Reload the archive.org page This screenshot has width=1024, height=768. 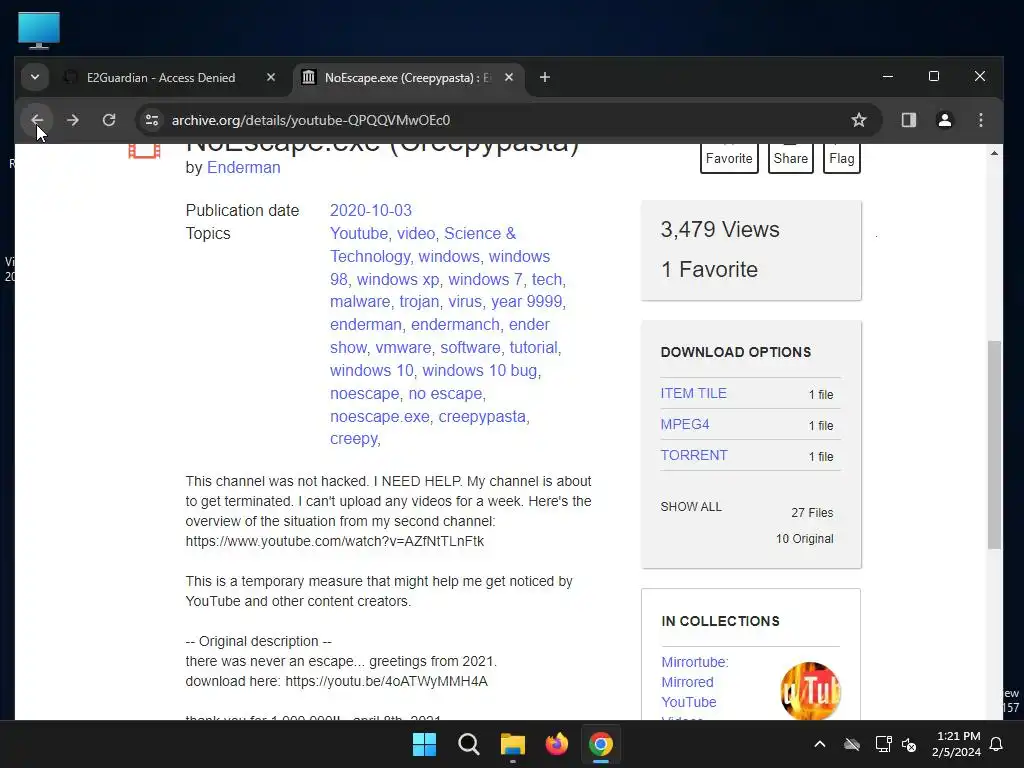[109, 120]
